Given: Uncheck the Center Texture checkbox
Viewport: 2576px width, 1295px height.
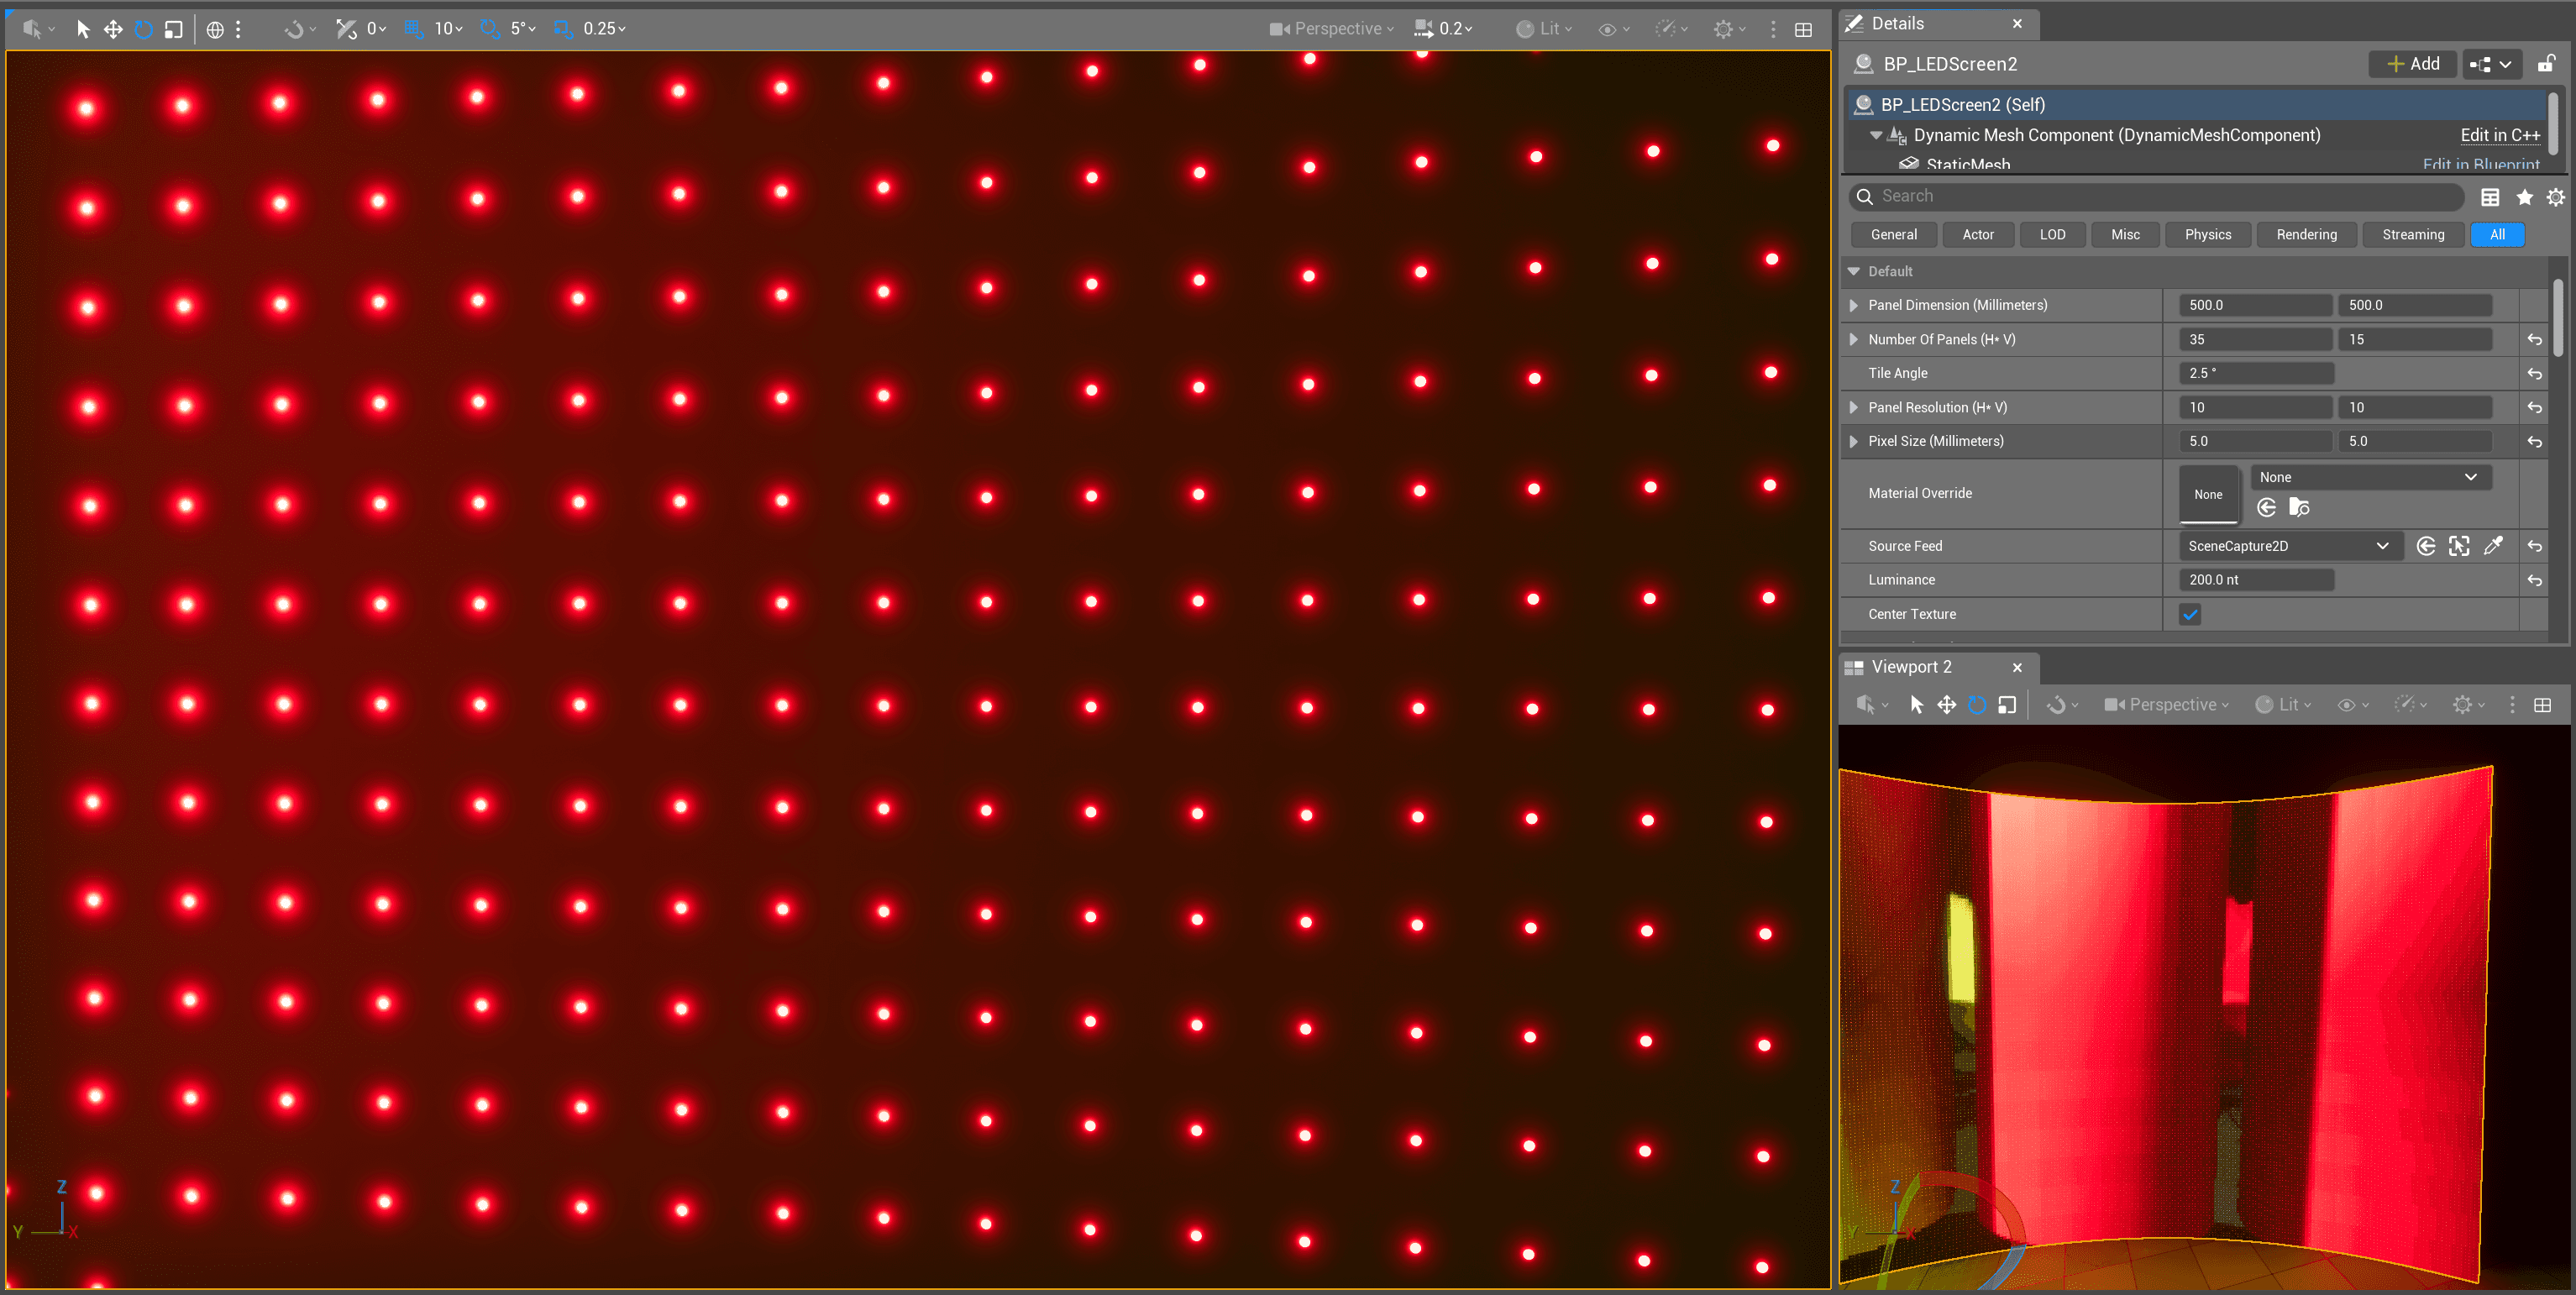Looking at the screenshot, I should coord(2190,614).
